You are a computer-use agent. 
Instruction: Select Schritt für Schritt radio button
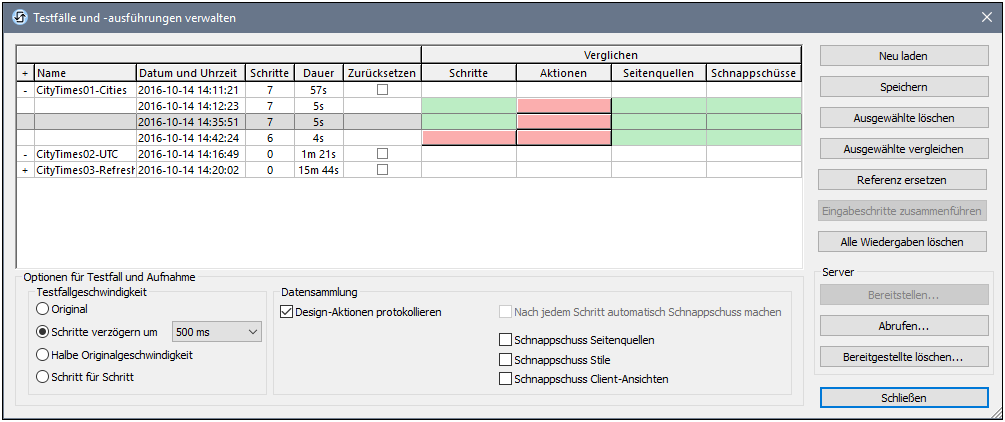click(x=42, y=376)
